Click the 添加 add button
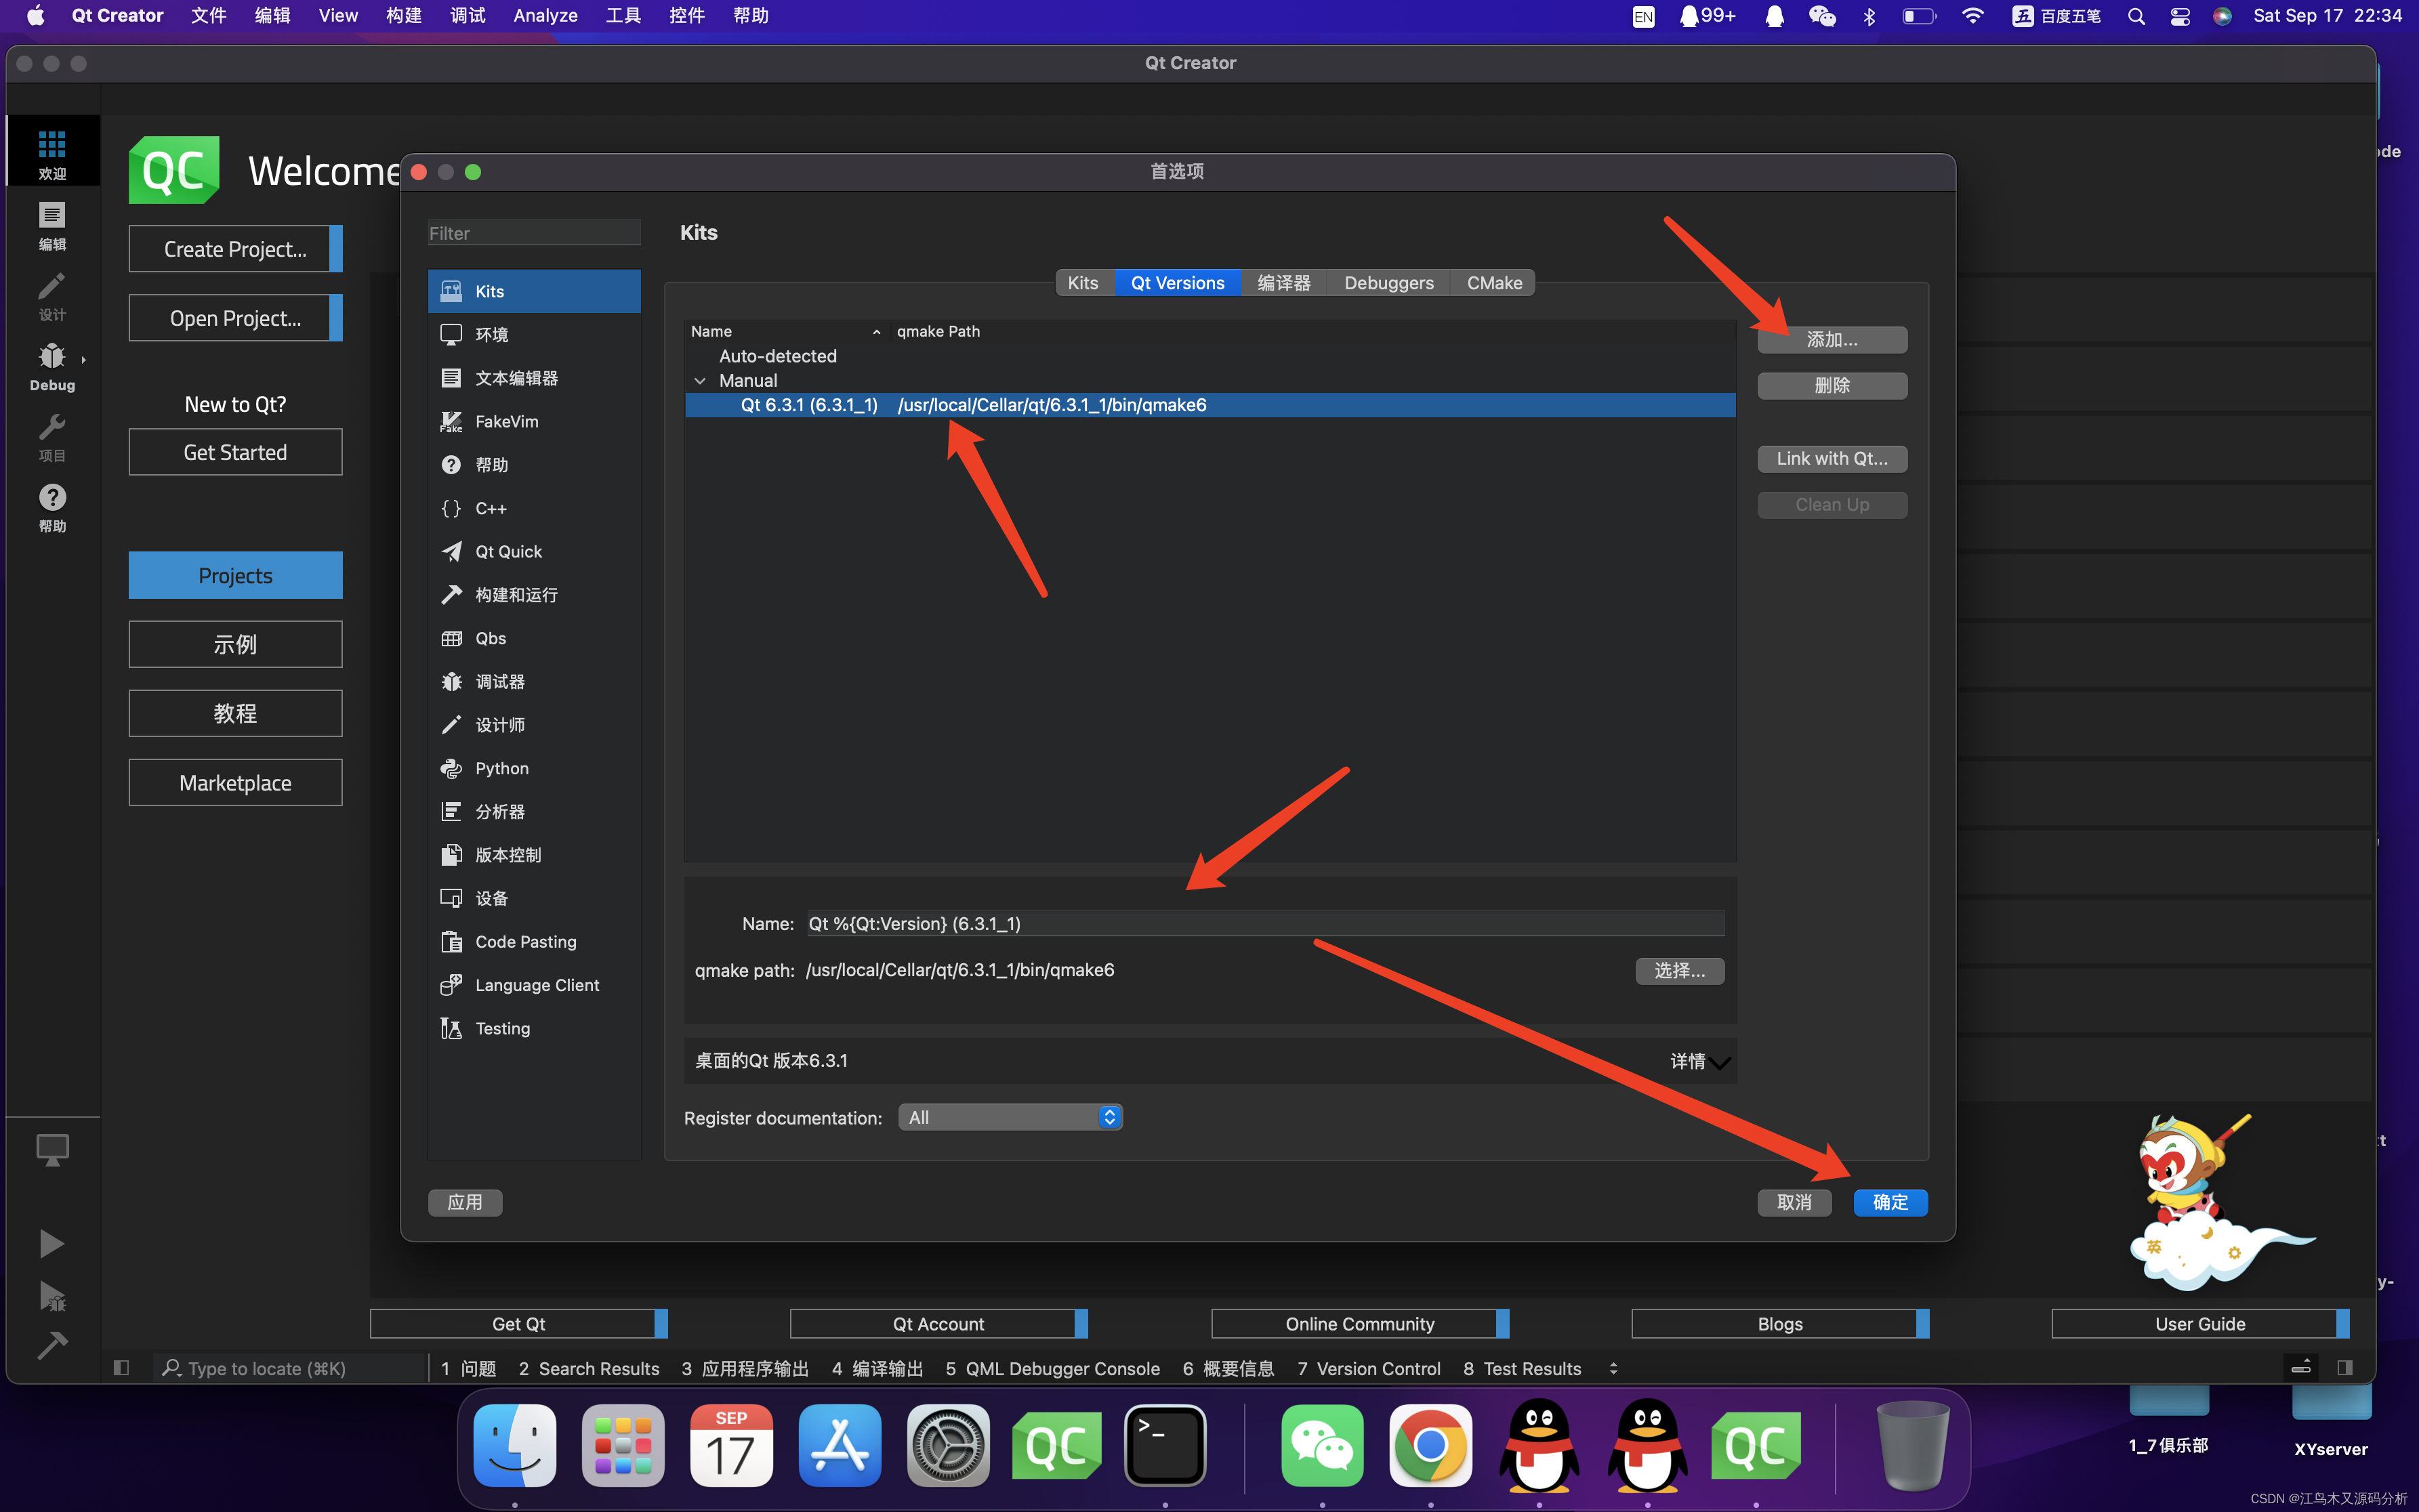Viewport: 2419px width, 1512px height. (x=1831, y=339)
